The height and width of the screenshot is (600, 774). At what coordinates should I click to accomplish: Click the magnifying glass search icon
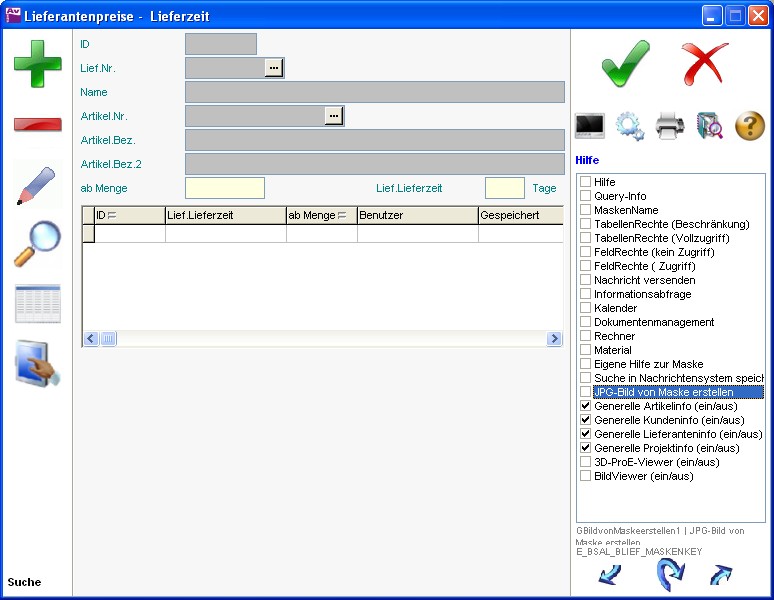click(37, 244)
